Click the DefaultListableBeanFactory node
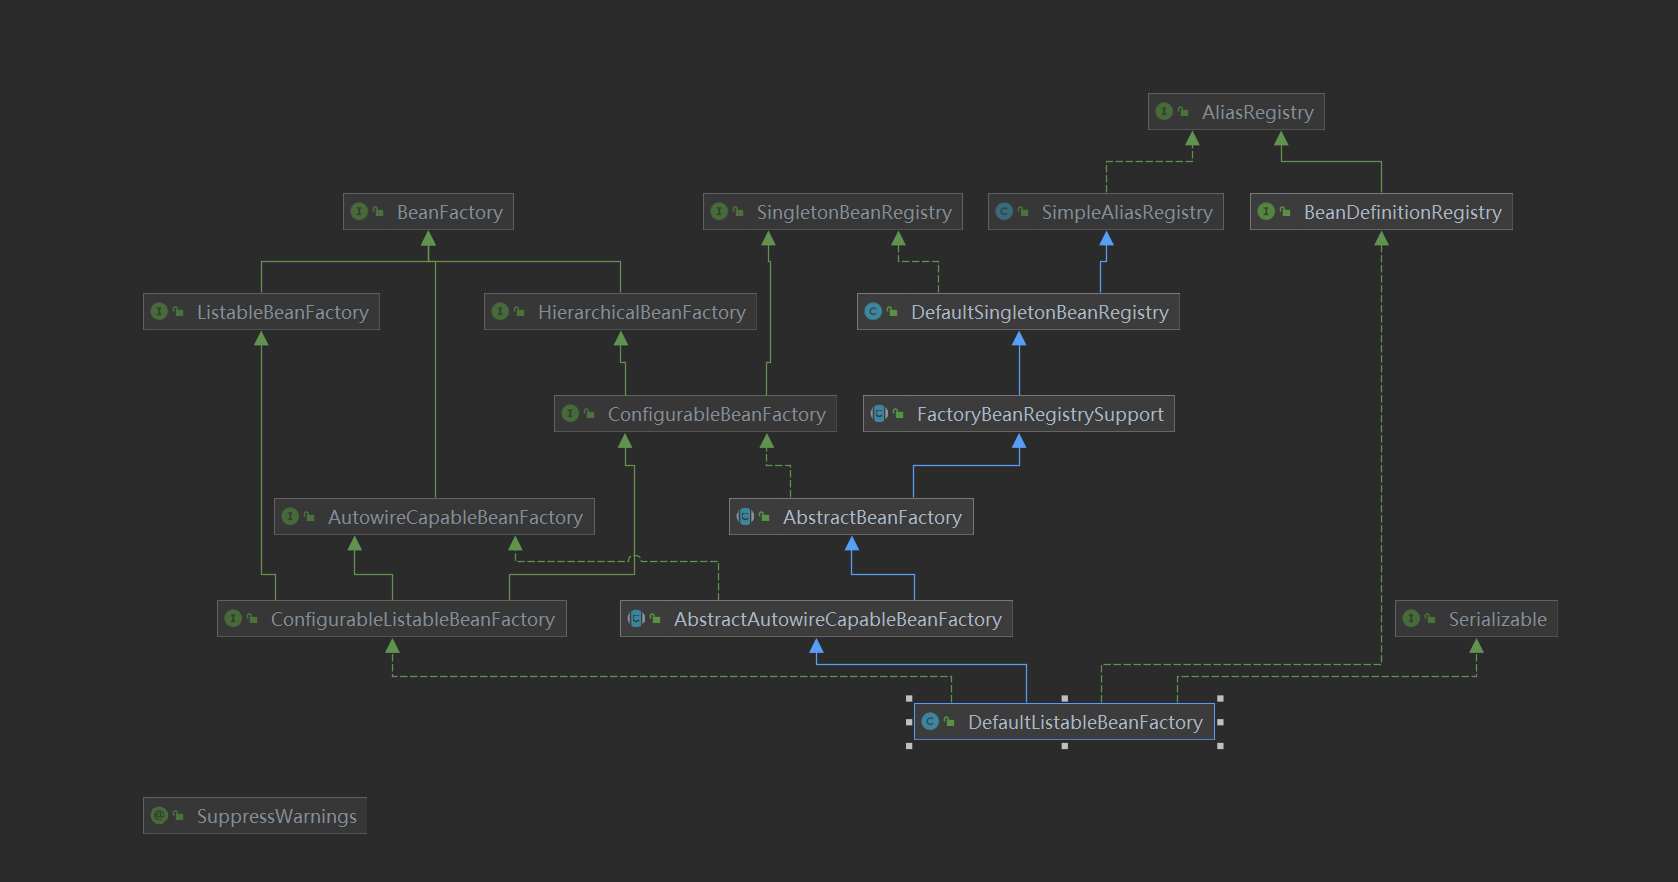Screen dimensions: 1678x882 tap(1064, 722)
